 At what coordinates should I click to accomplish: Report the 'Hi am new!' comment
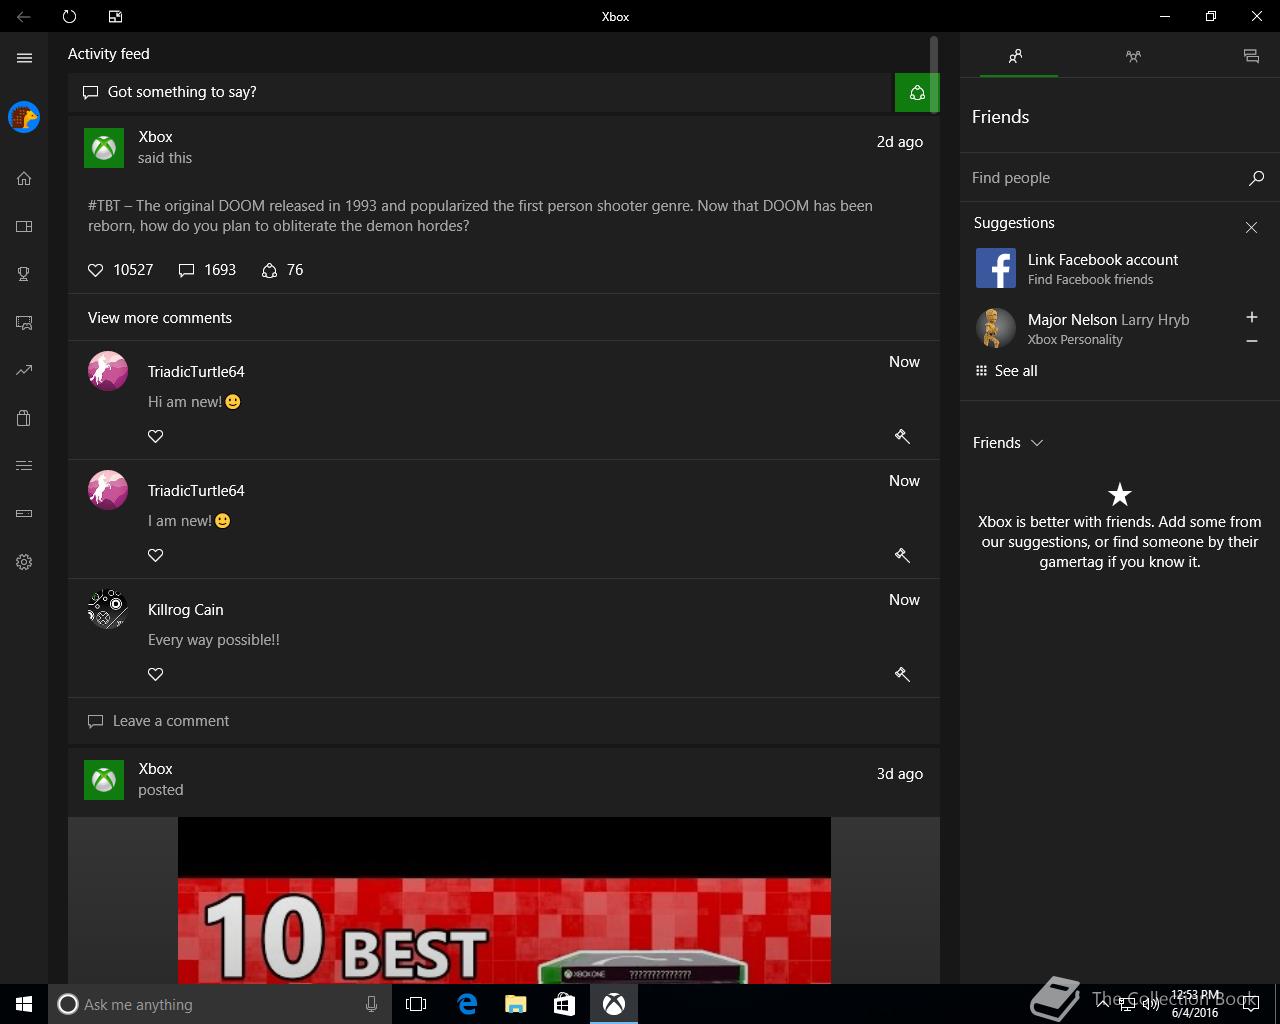902,436
